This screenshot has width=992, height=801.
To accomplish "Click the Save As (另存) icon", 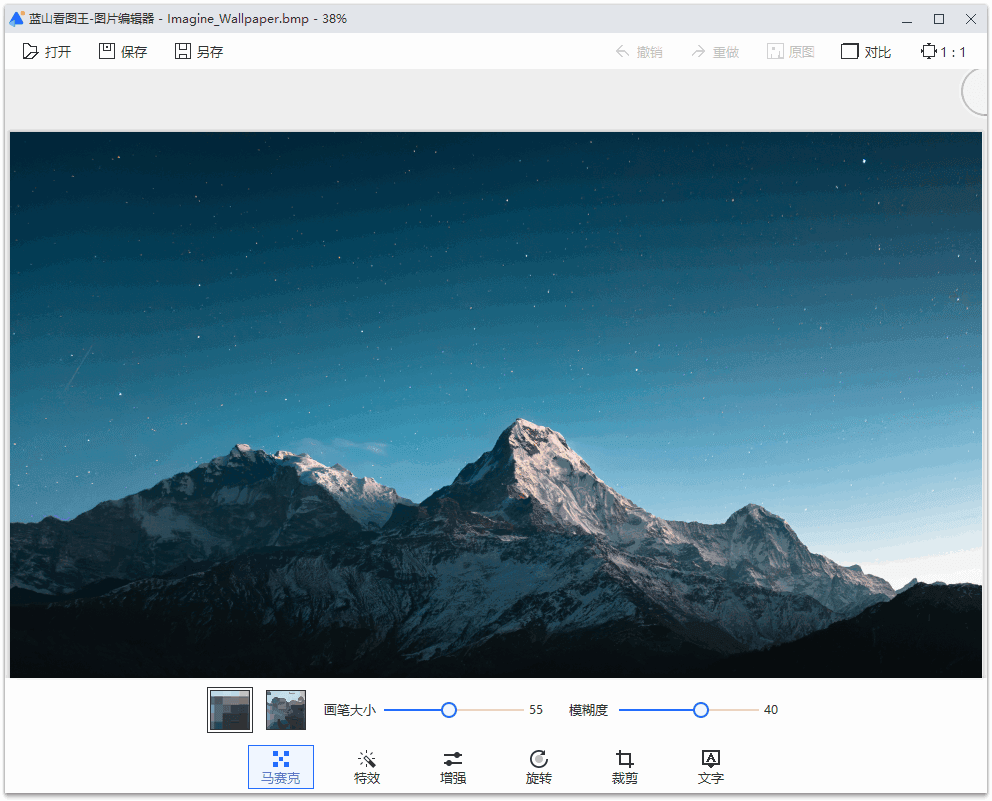I will click(x=183, y=52).
